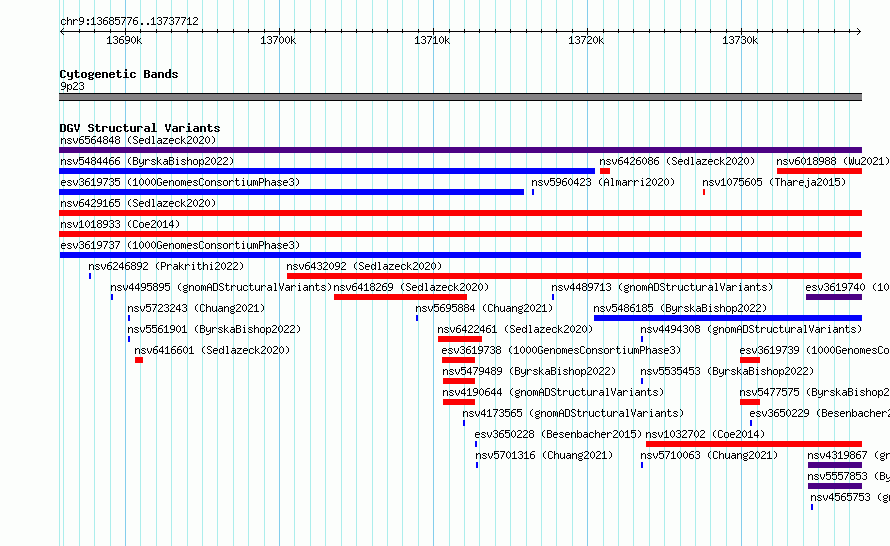Open the esv3619740 variant label

(x=847, y=287)
